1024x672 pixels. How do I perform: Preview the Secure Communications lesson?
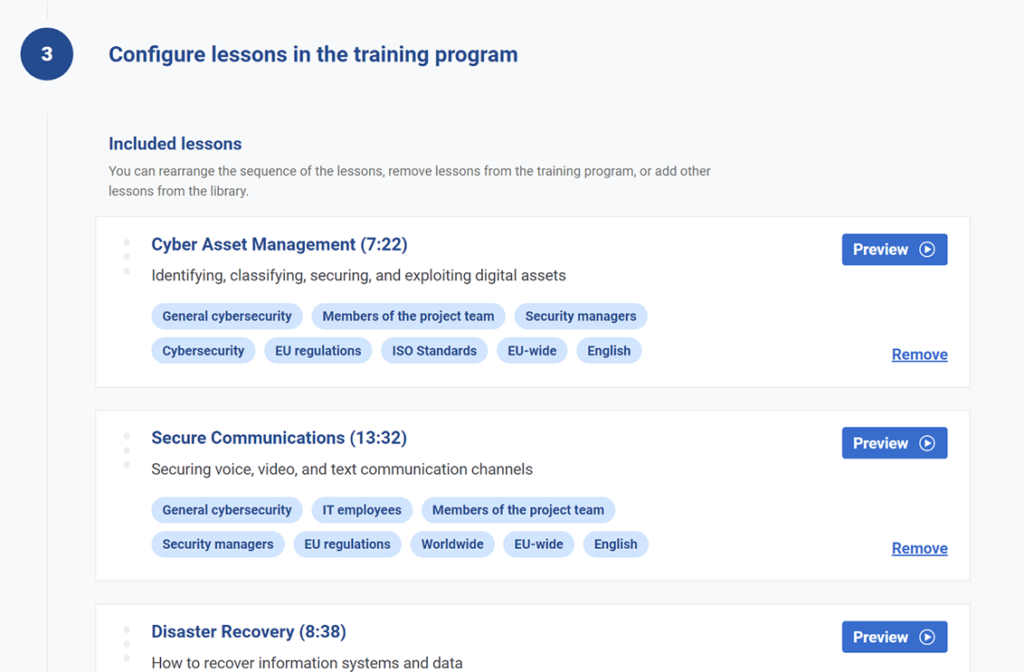tap(894, 442)
